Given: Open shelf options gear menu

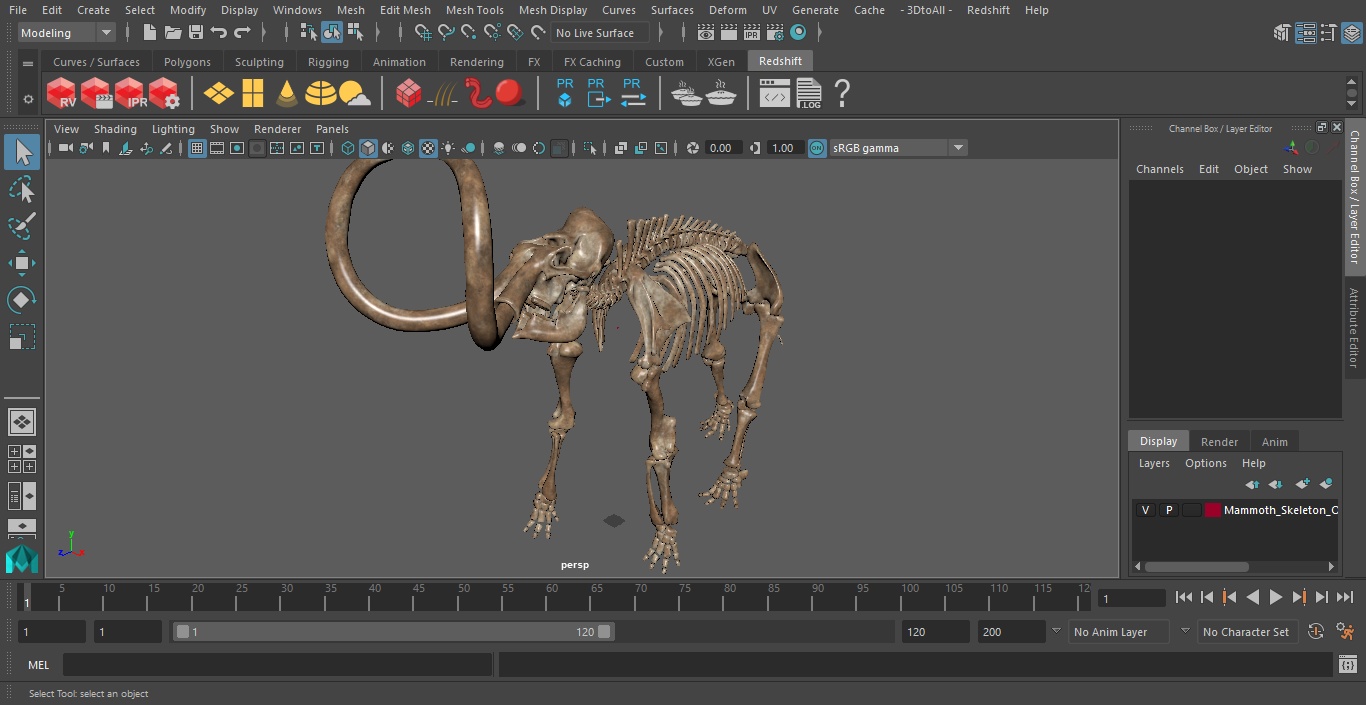Looking at the screenshot, I should [x=28, y=99].
